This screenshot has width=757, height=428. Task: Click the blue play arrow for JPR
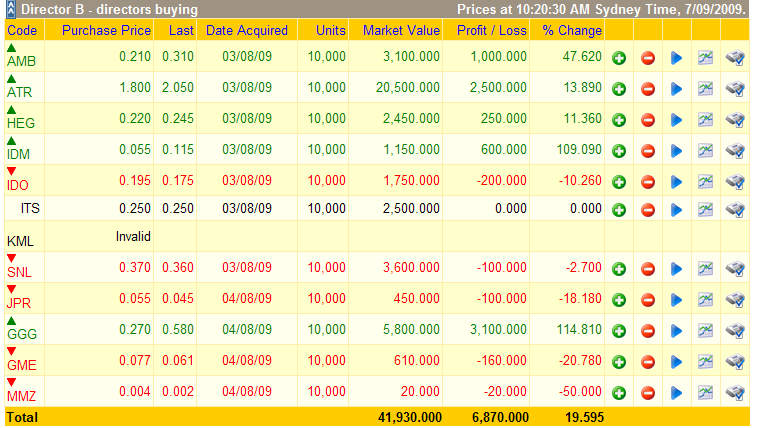tap(676, 301)
